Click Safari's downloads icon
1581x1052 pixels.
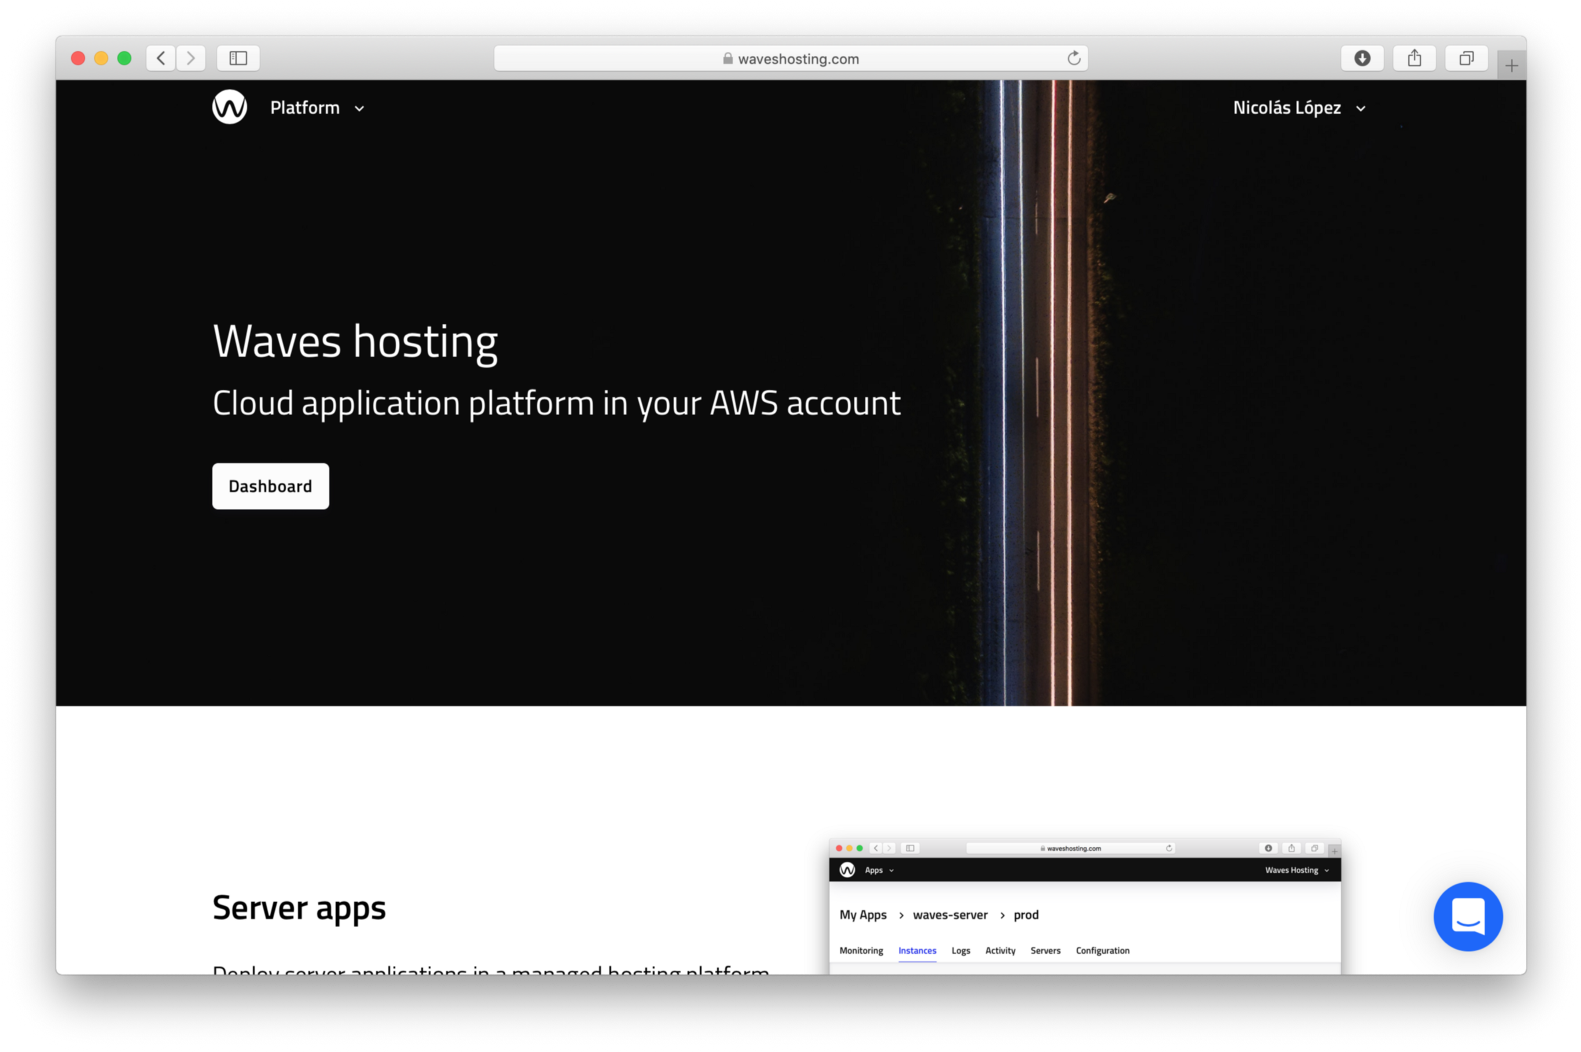pyautogui.click(x=1362, y=58)
